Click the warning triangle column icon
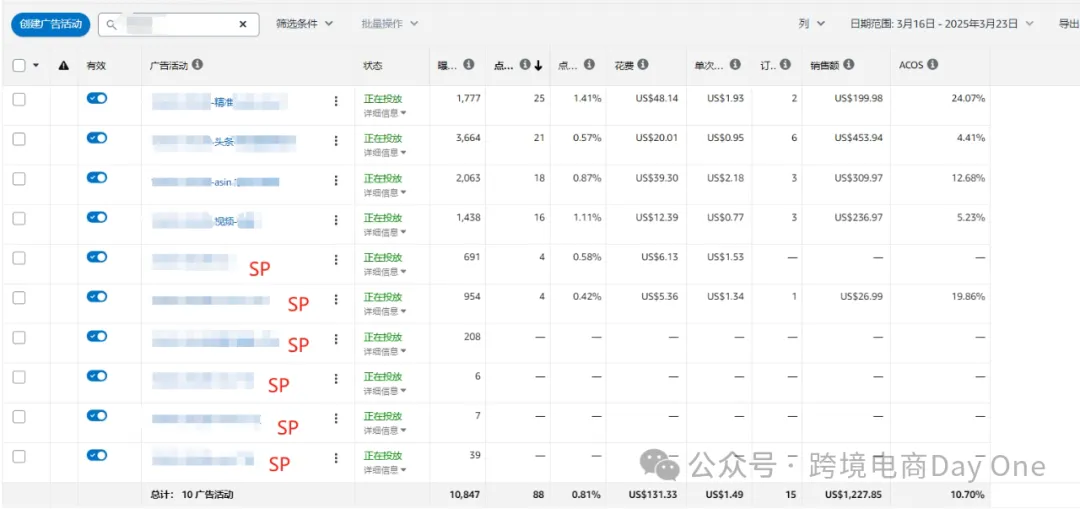The image size is (1080, 509). pos(64,65)
